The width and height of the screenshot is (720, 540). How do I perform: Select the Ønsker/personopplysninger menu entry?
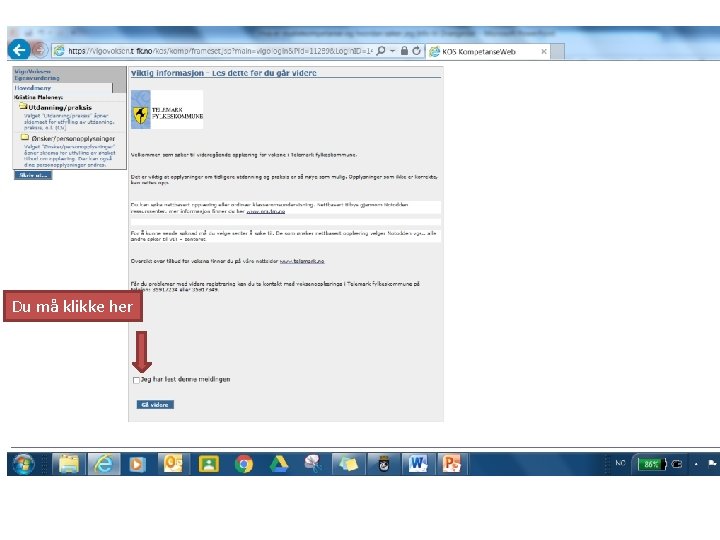[x=73, y=138]
